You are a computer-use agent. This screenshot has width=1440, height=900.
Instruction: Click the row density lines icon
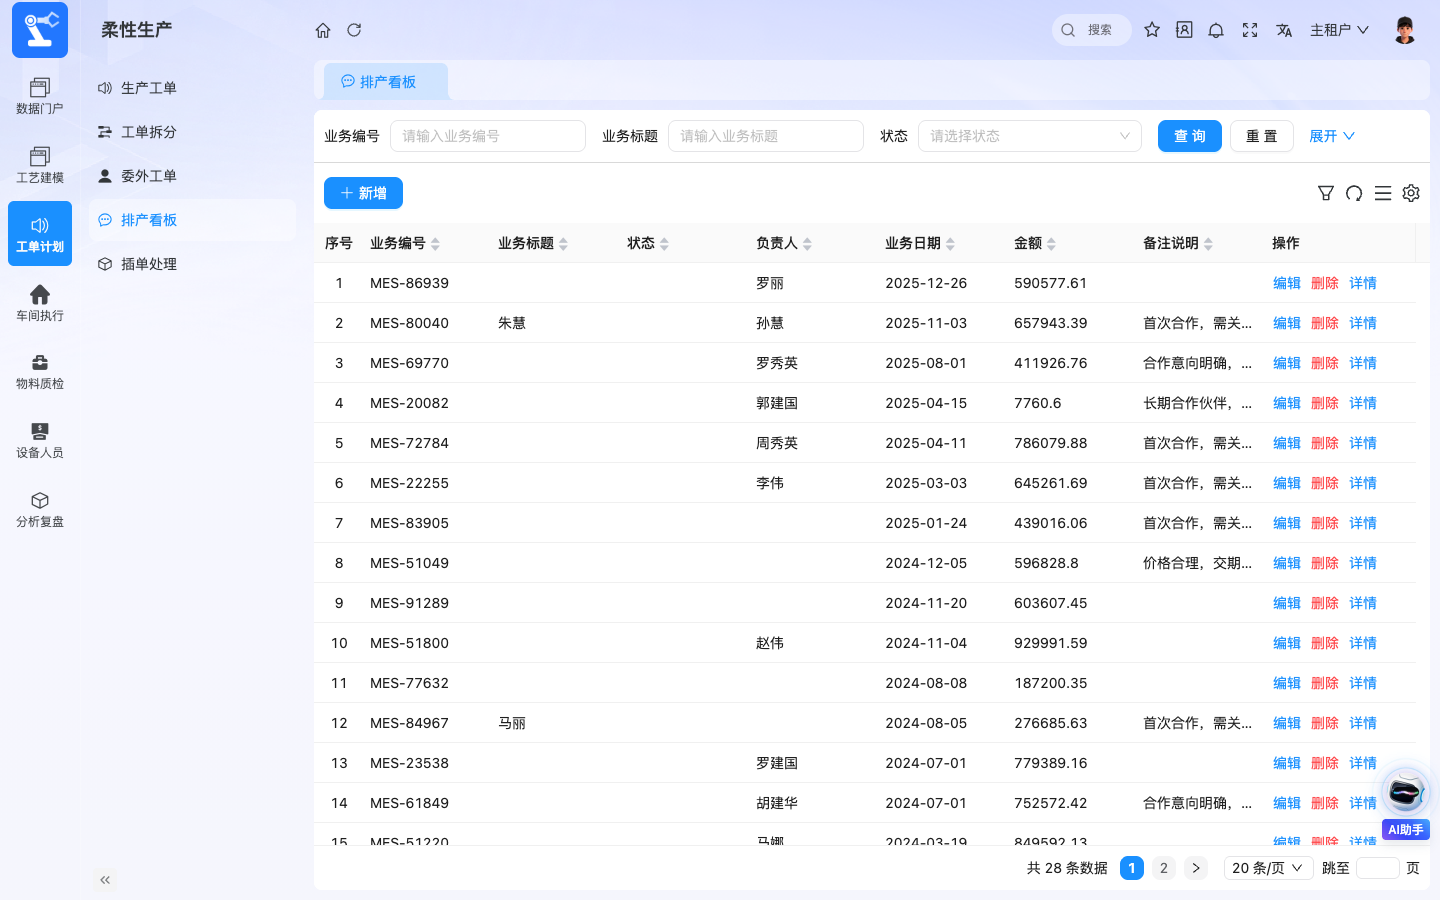pyautogui.click(x=1383, y=193)
